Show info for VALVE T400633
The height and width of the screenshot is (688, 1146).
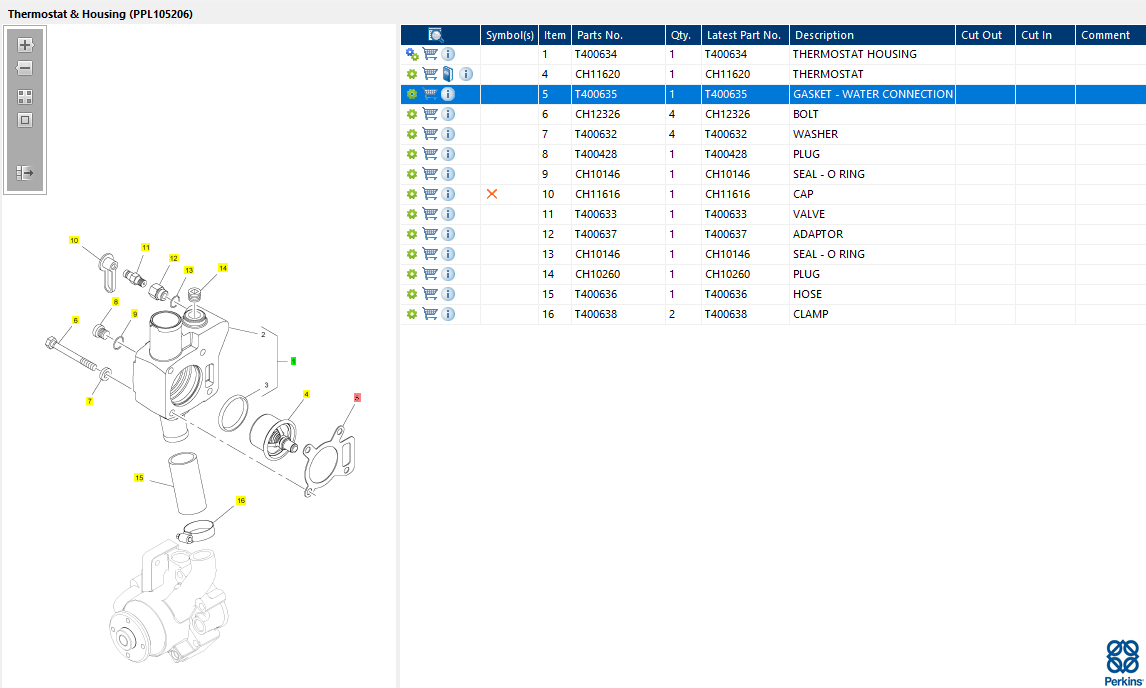(448, 213)
